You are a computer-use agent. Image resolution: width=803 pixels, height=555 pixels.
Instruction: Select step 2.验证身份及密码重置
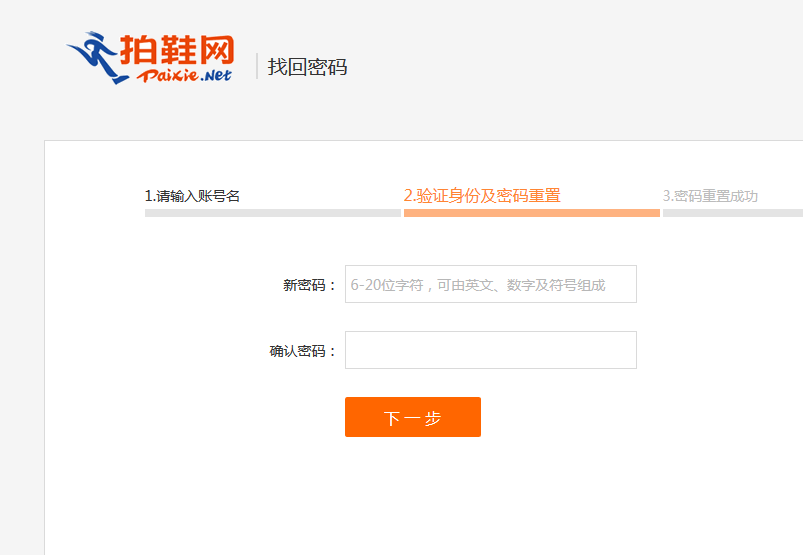pos(482,196)
